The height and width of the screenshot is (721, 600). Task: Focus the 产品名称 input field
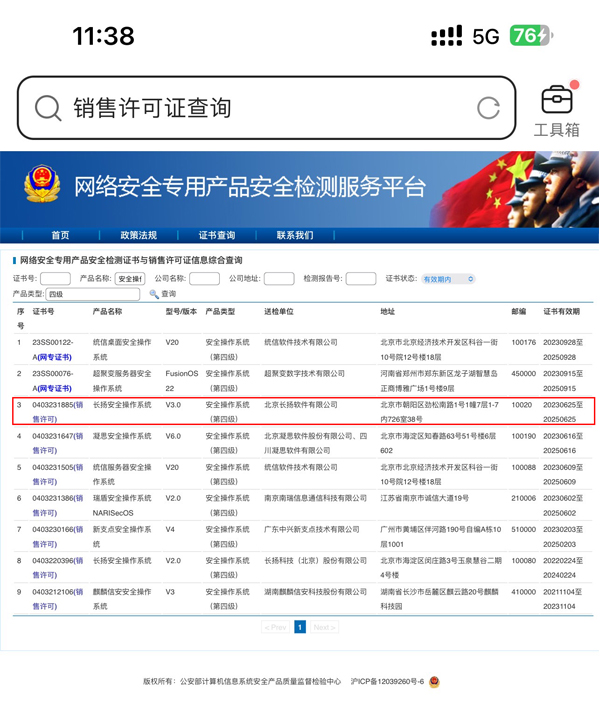coord(130,279)
